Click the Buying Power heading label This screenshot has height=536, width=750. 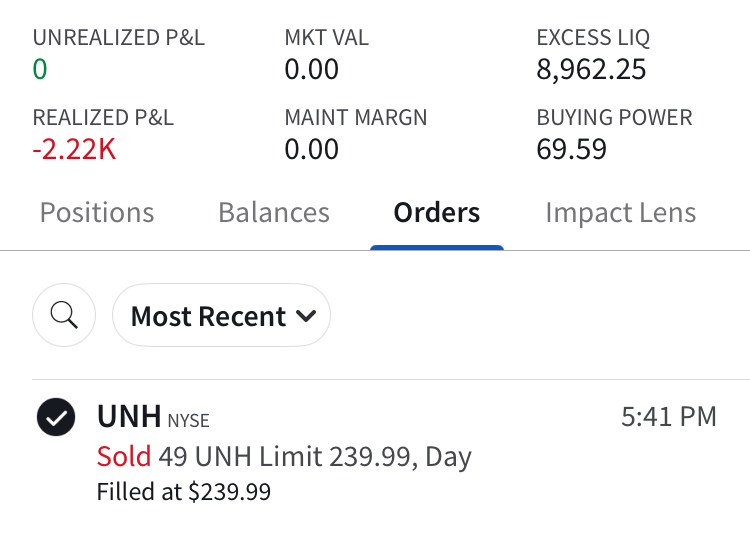pos(615,118)
